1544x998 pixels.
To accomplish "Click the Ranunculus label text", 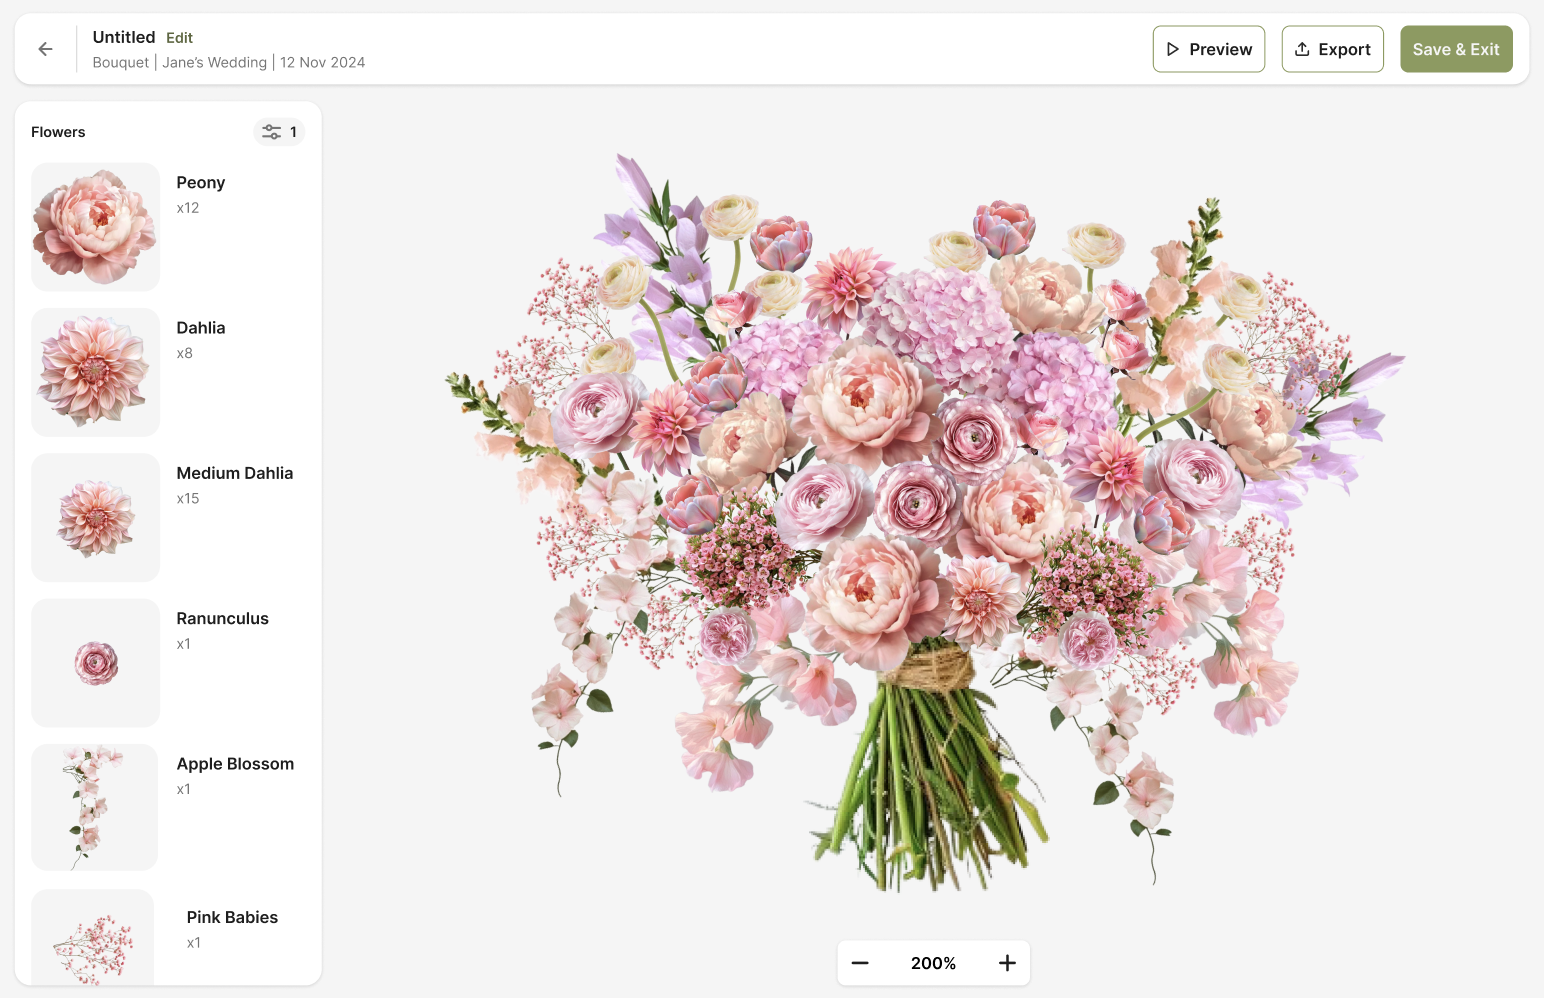I will click(x=223, y=619).
